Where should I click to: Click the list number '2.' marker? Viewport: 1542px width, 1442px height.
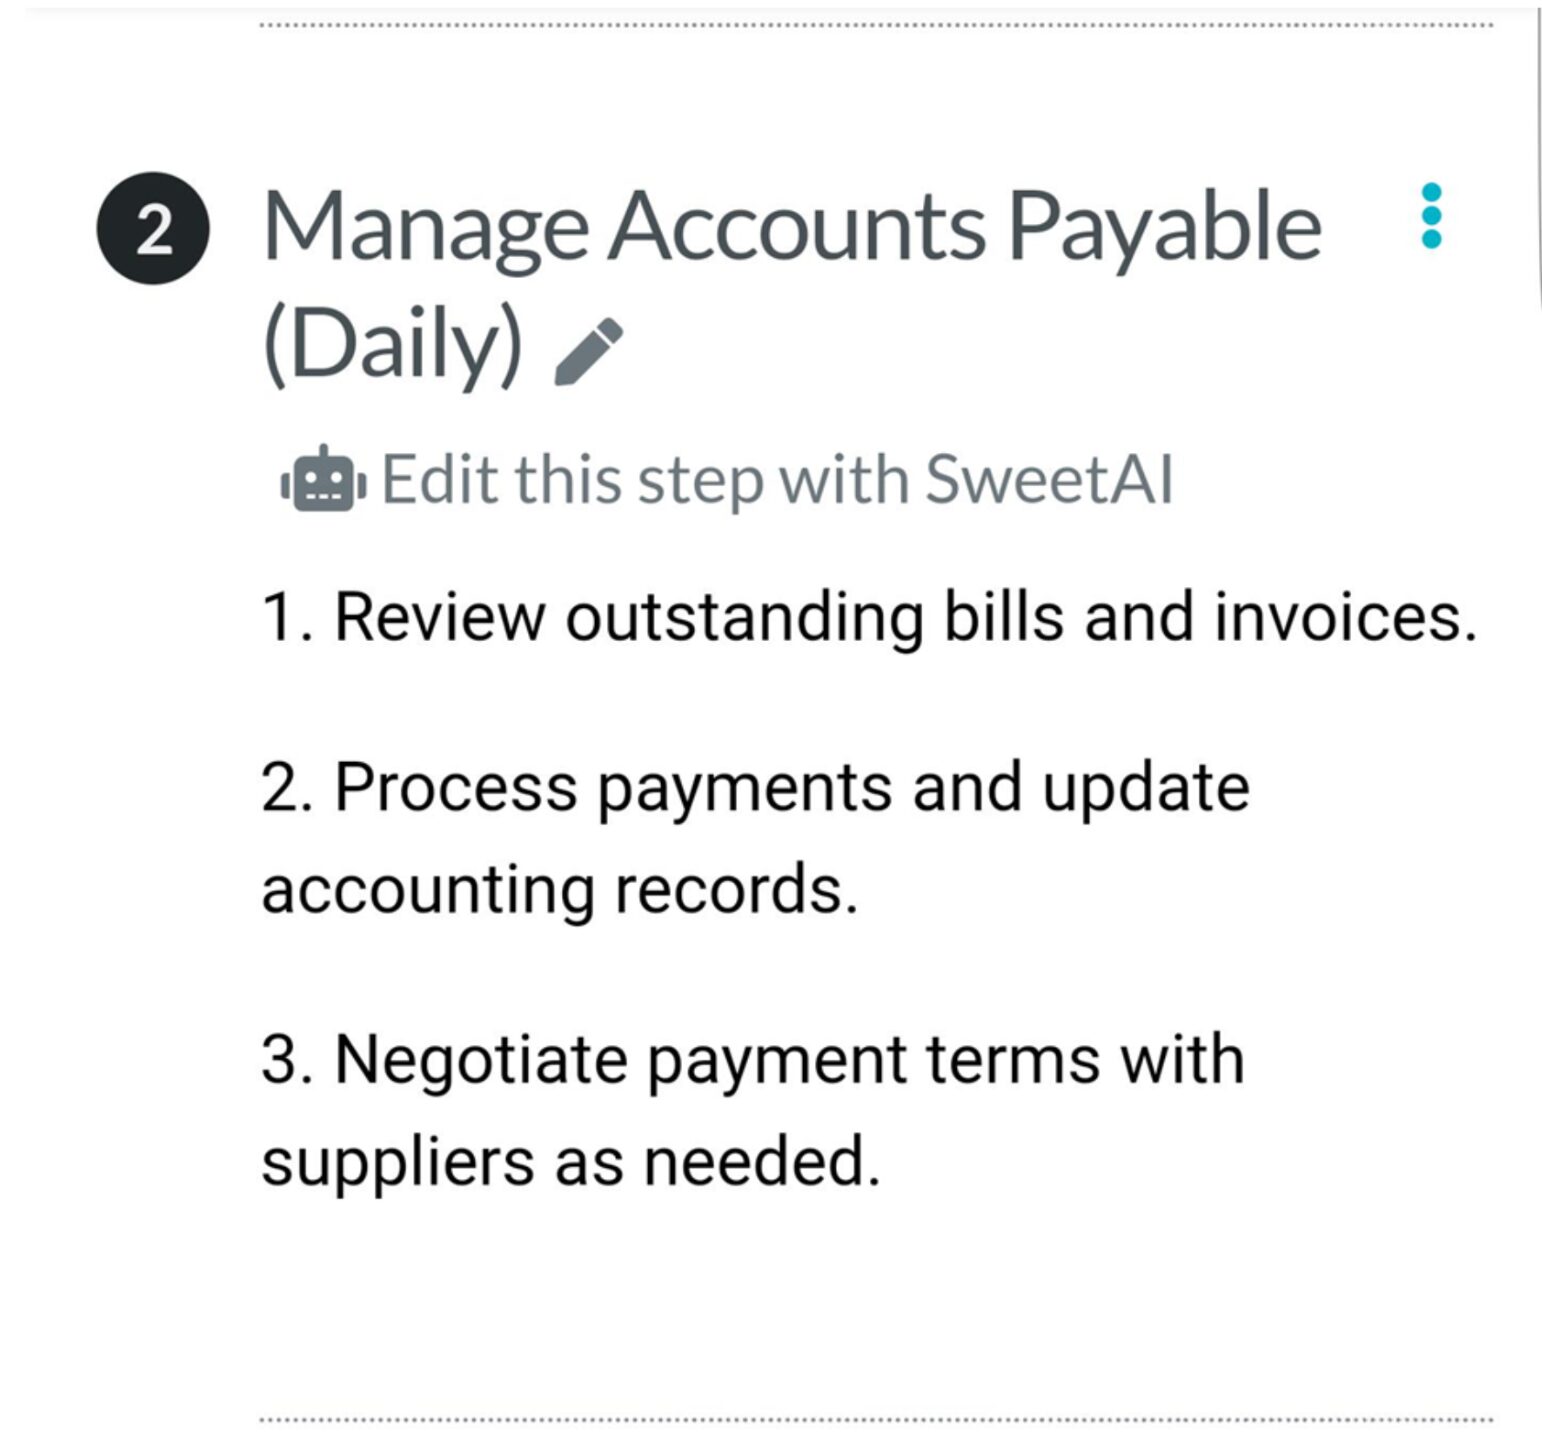click(x=290, y=788)
